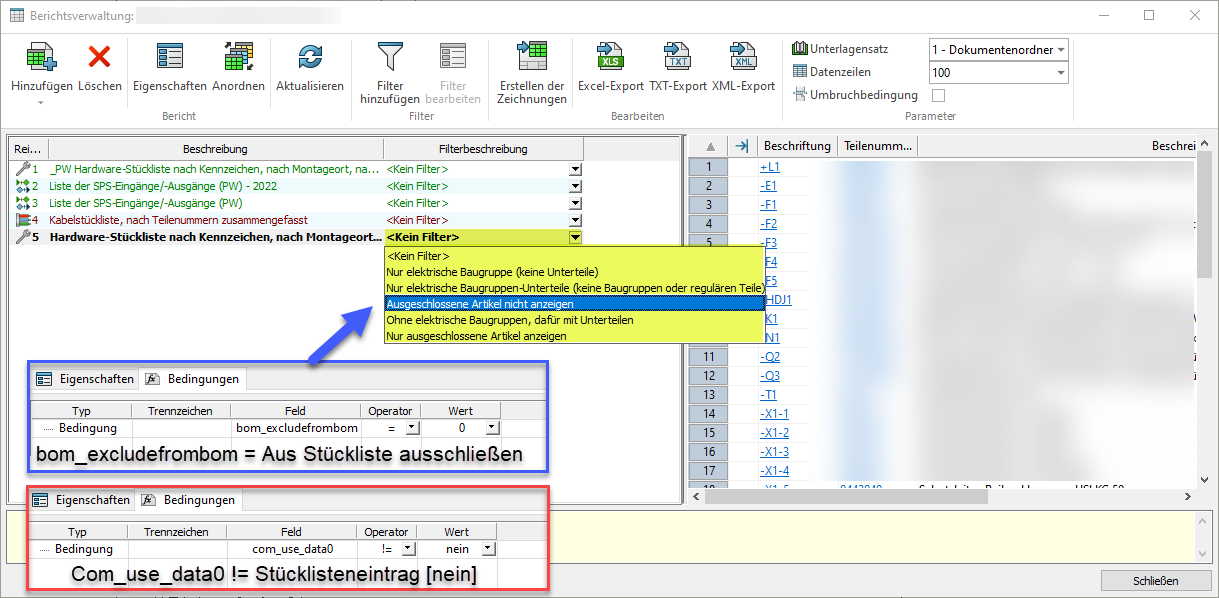Open the -Q2 component link
Image resolution: width=1219 pixels, height=598 pixels.
769,357
